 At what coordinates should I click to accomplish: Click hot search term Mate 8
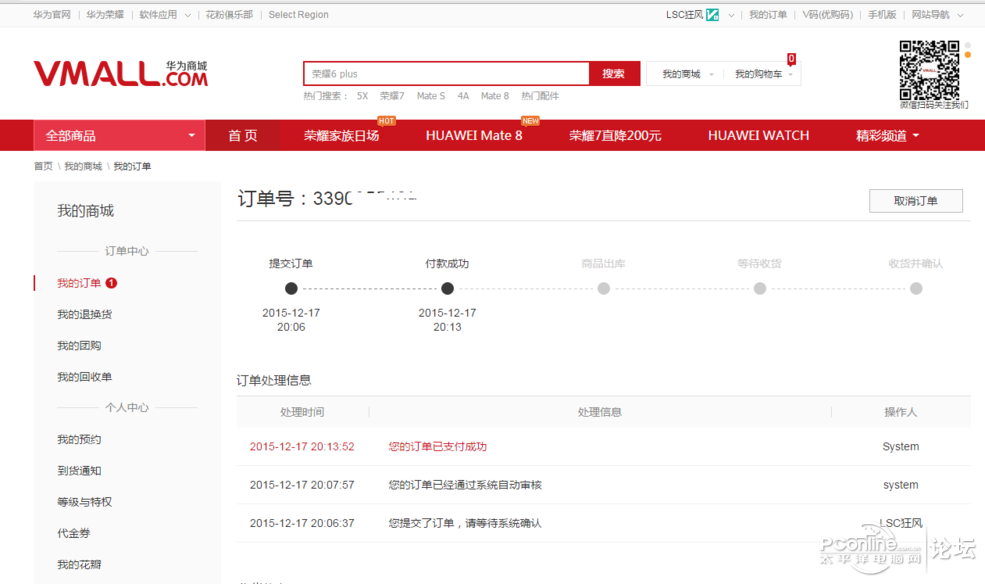click(495, 96)
